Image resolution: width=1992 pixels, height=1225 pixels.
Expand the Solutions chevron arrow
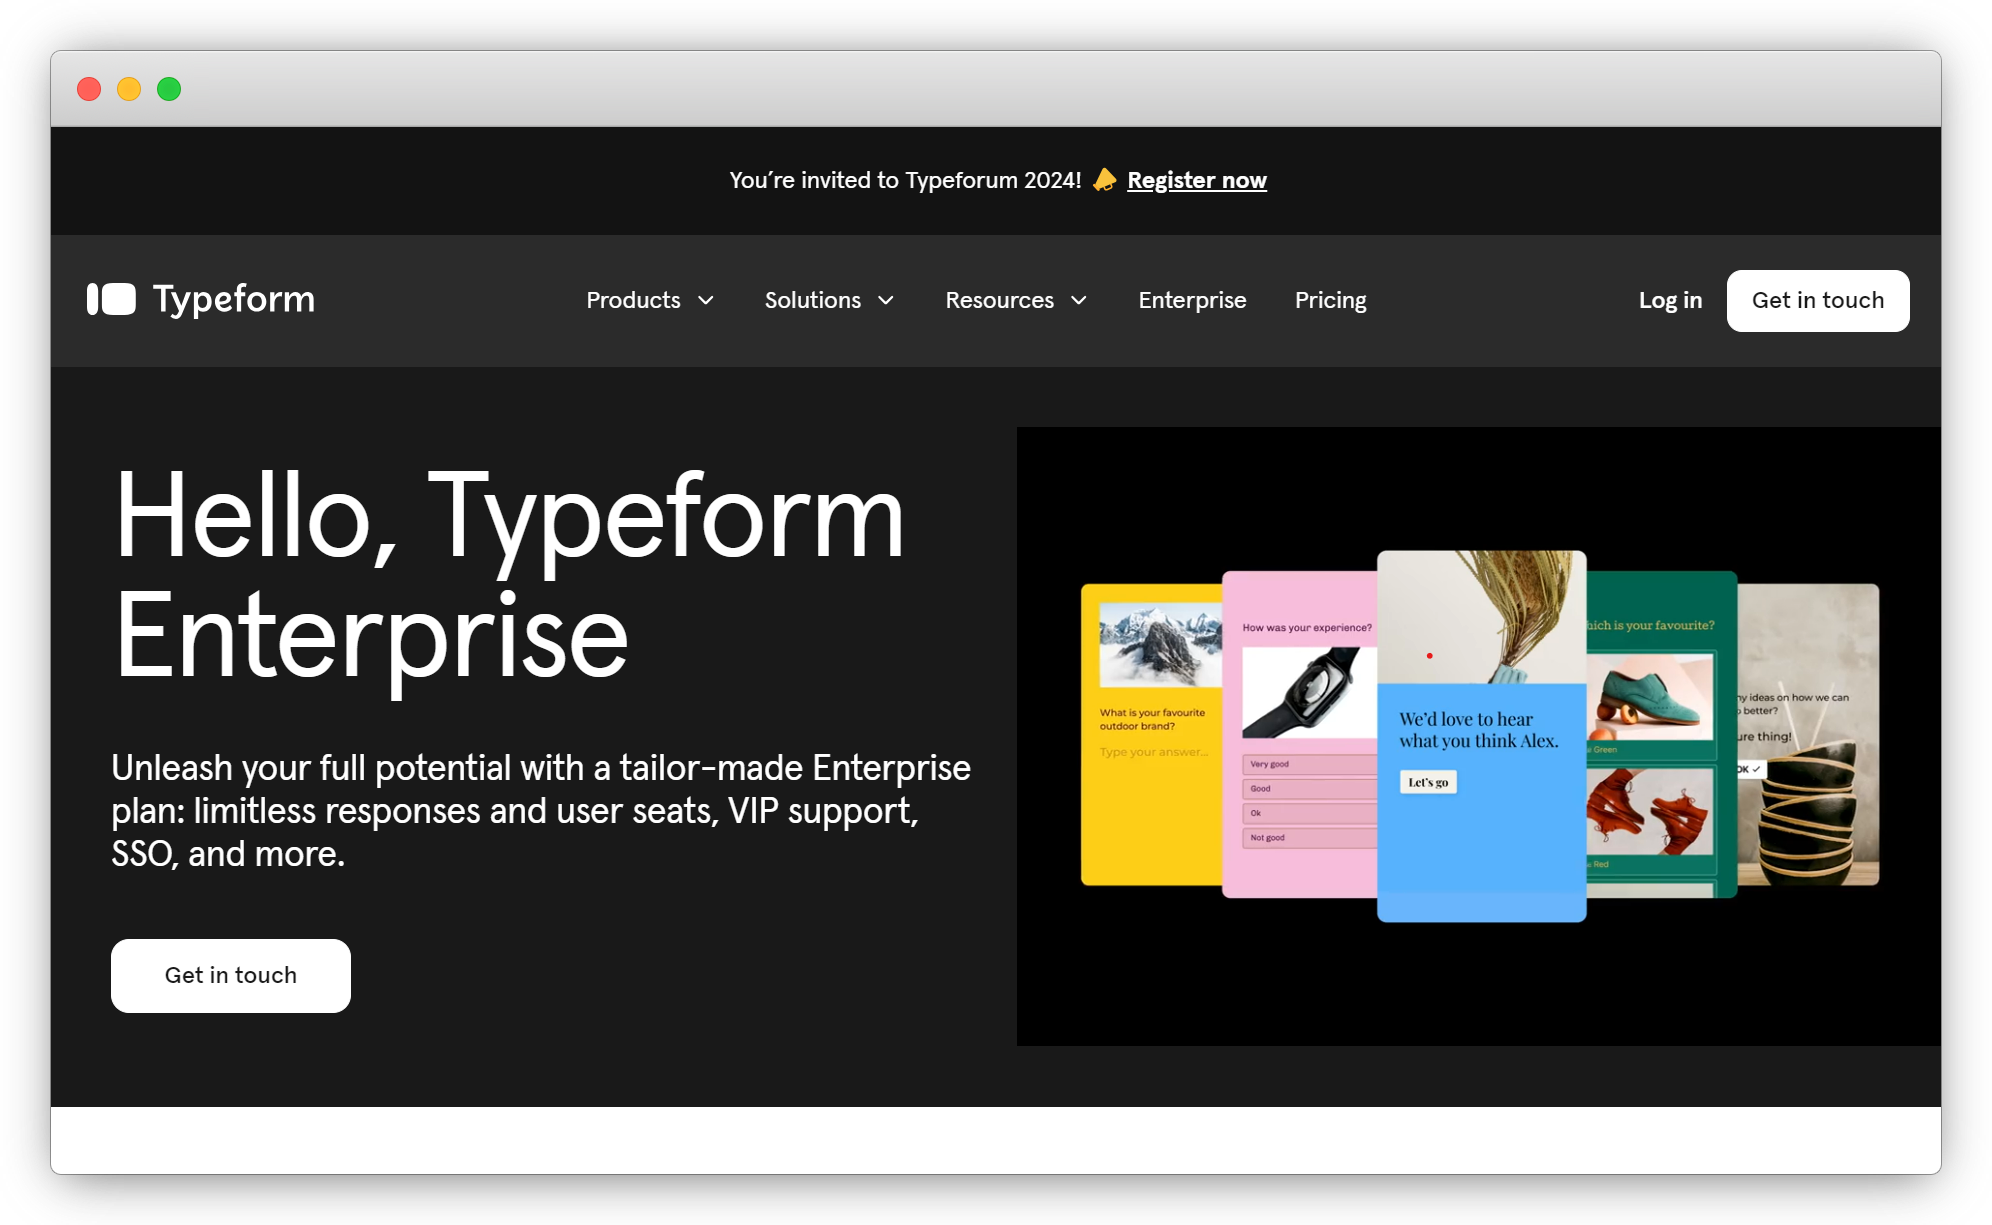click(x=886, y=300)
